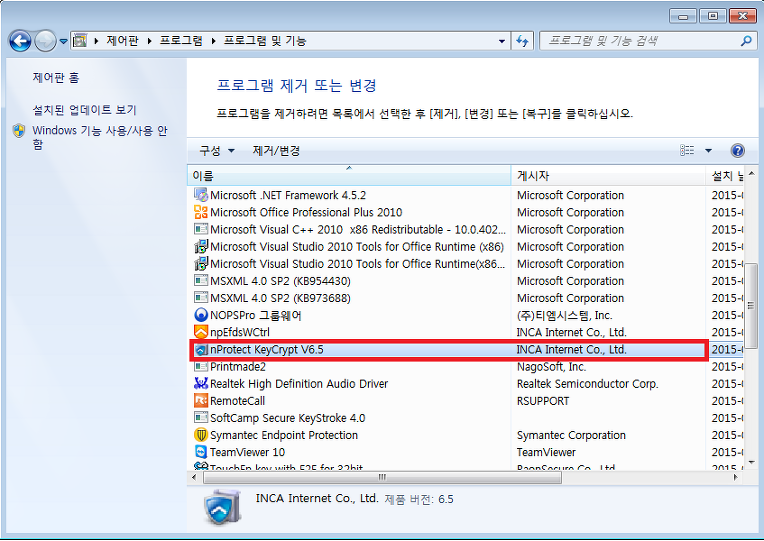Click the 제거/변경 toolbar button

[276, 151]
